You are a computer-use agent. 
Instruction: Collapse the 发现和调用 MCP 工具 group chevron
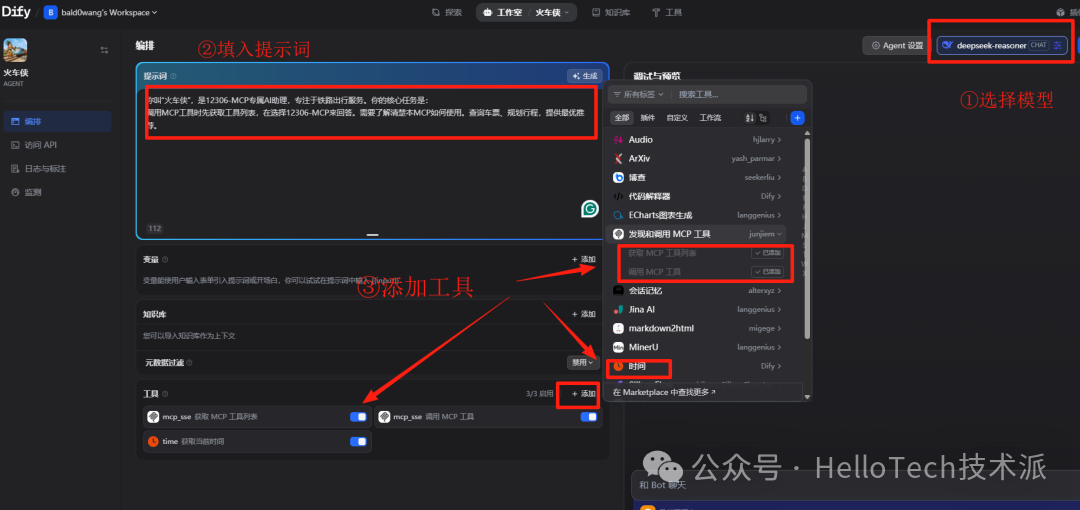coord(782,234)
